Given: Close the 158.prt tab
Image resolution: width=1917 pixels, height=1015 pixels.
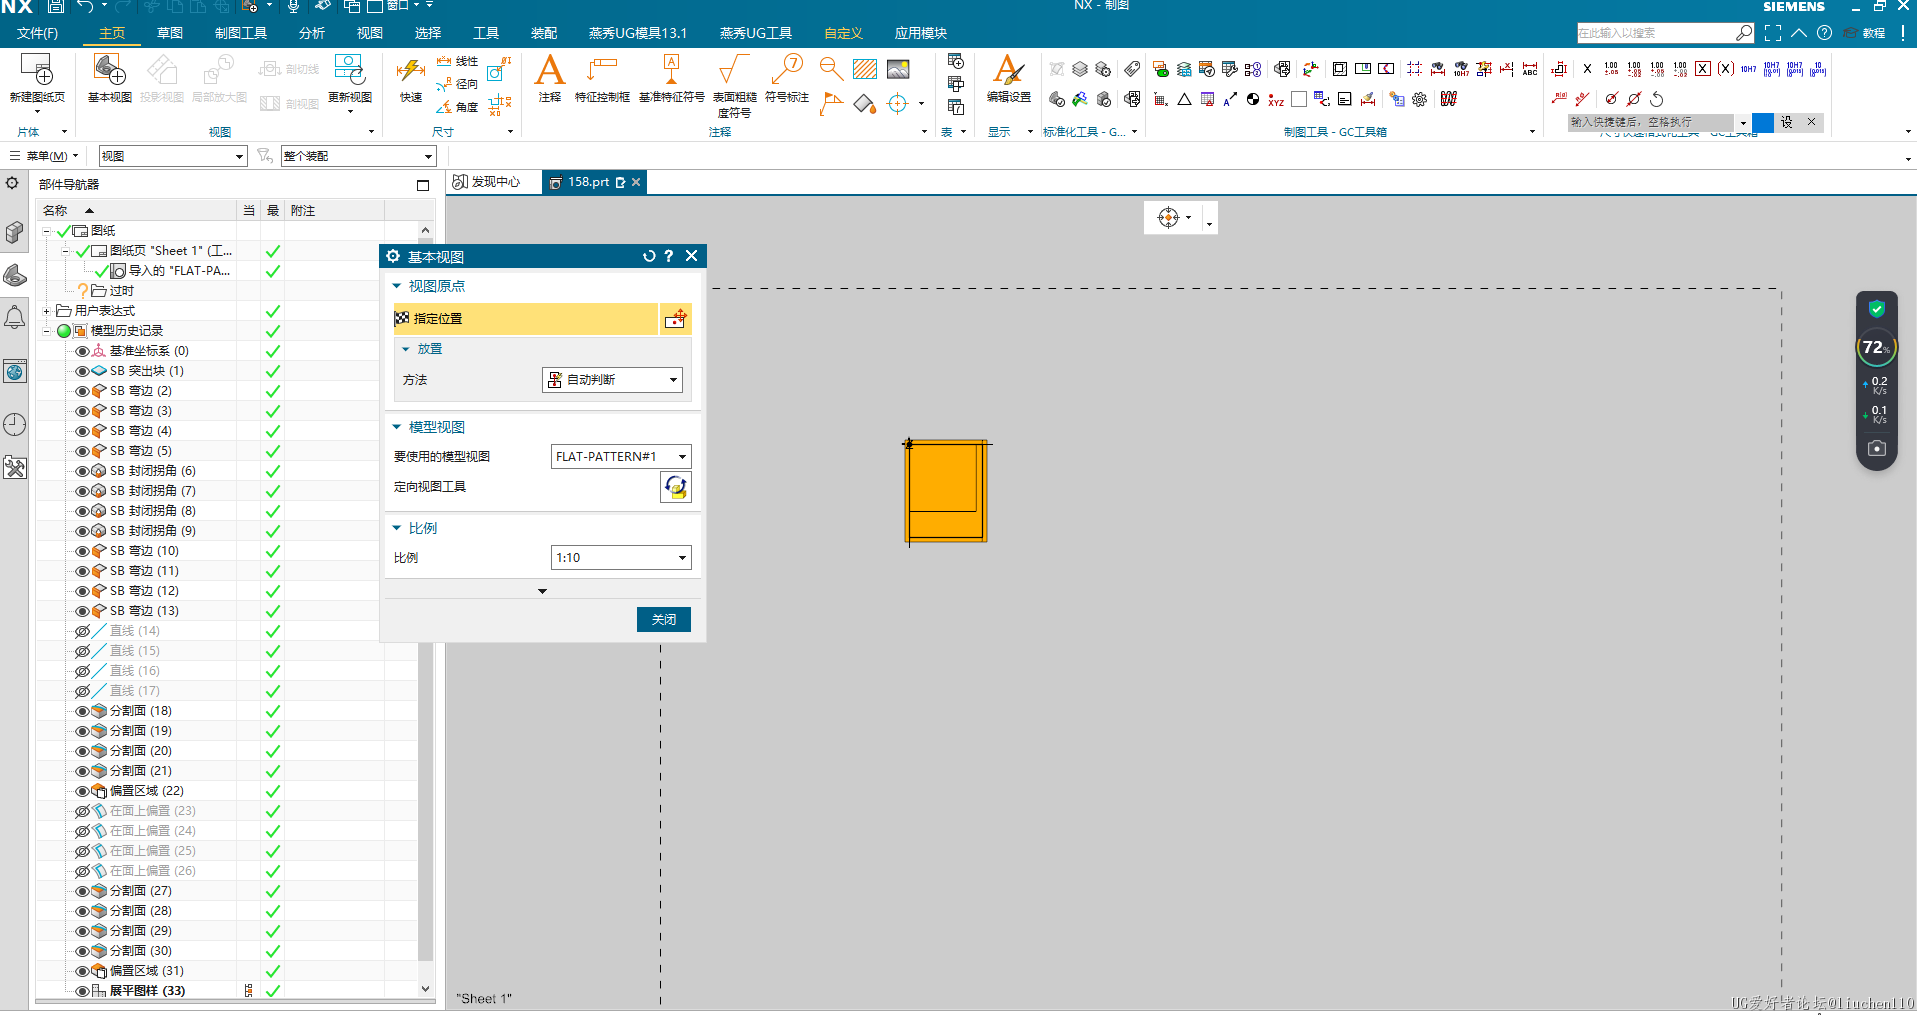Looking at the screenshot, I should [636, 182].
